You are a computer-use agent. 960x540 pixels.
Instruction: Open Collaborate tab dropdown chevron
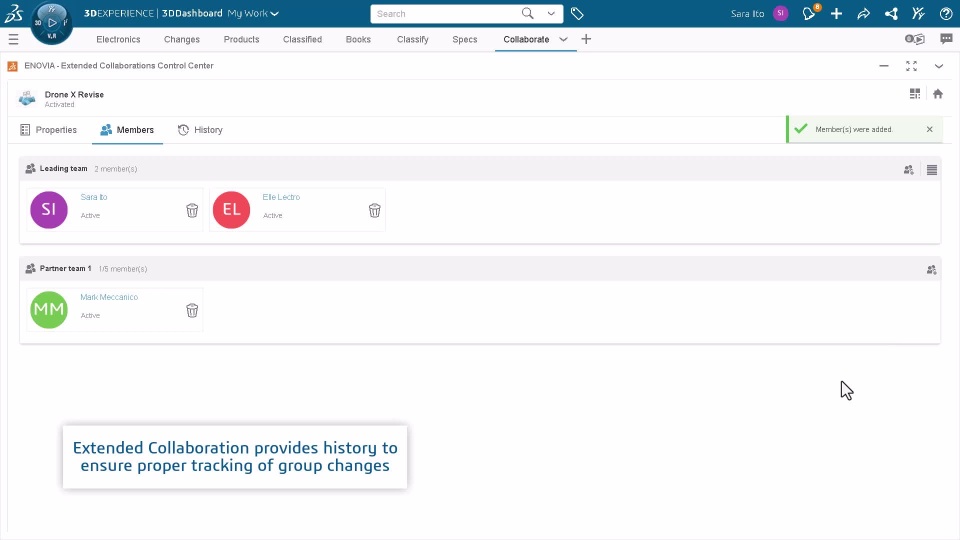563,39
